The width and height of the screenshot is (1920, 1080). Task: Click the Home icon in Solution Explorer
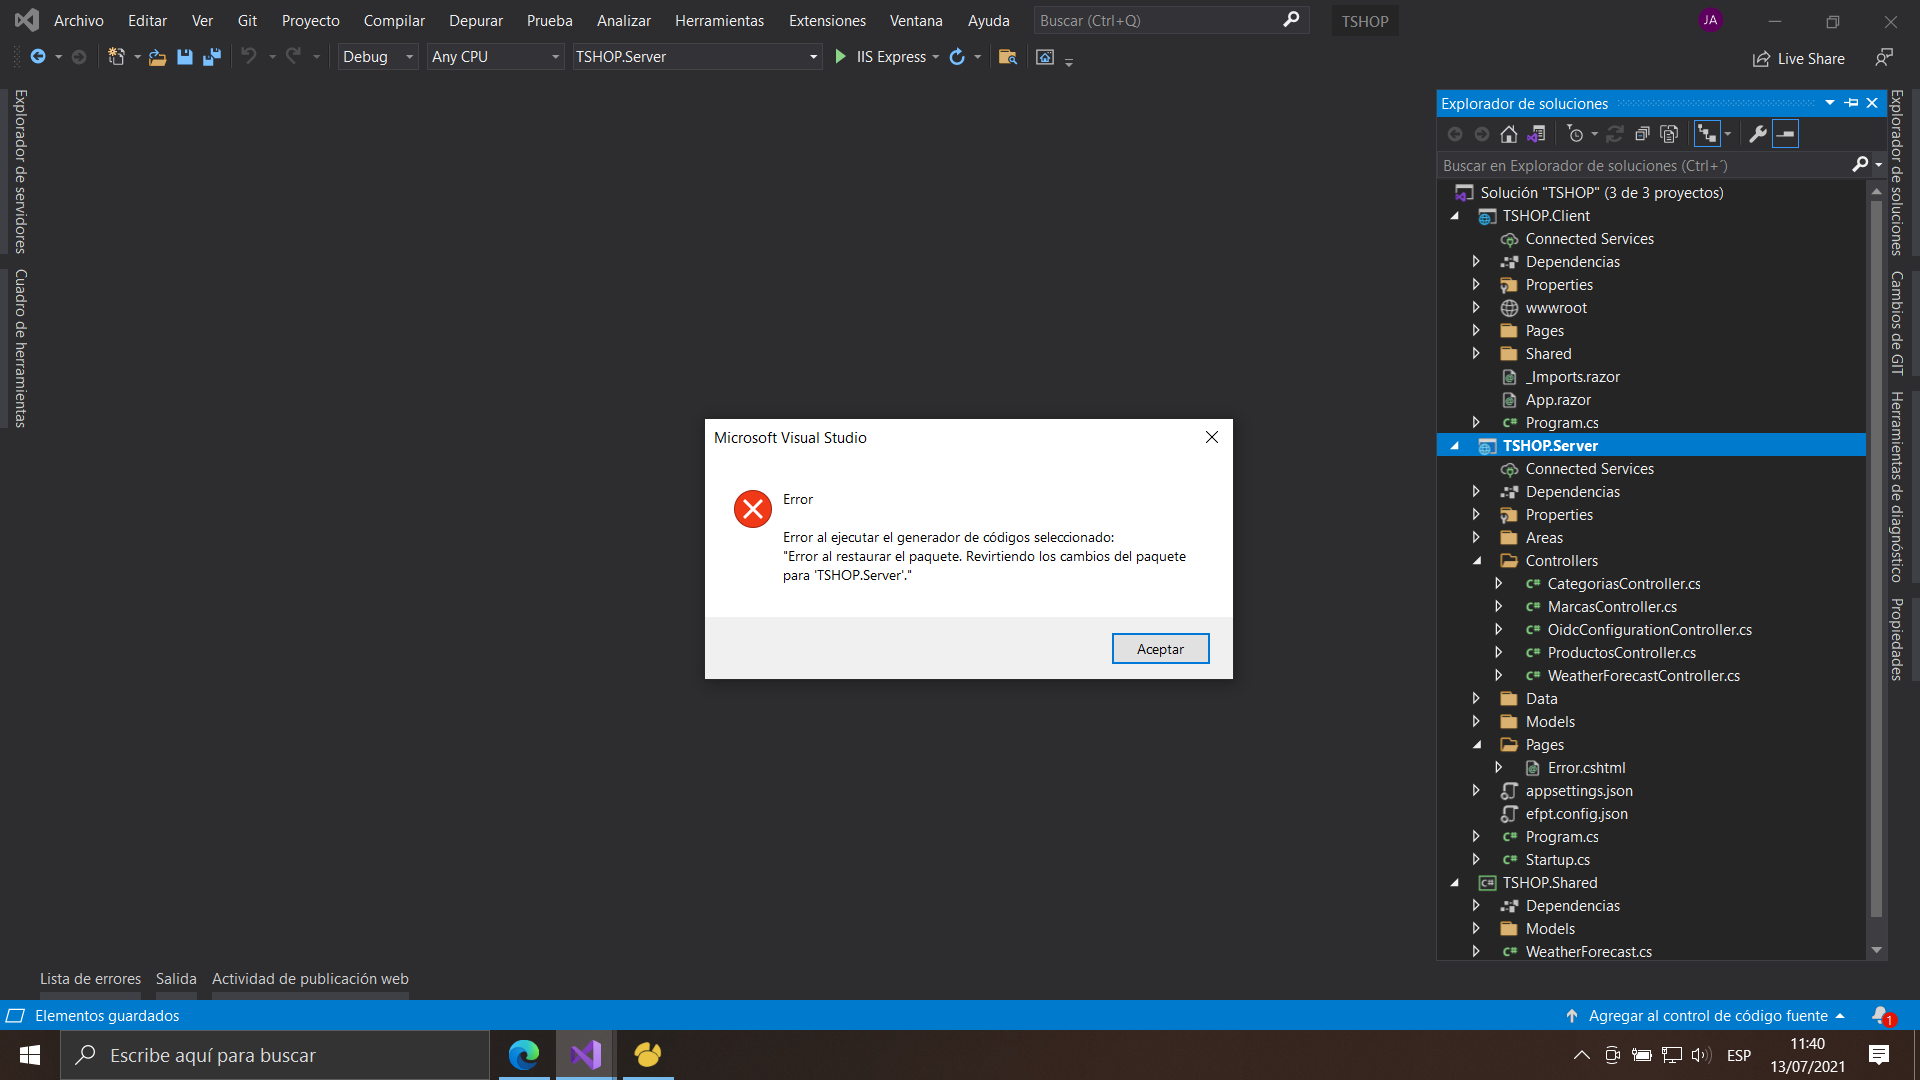(x=1509, y=134)
